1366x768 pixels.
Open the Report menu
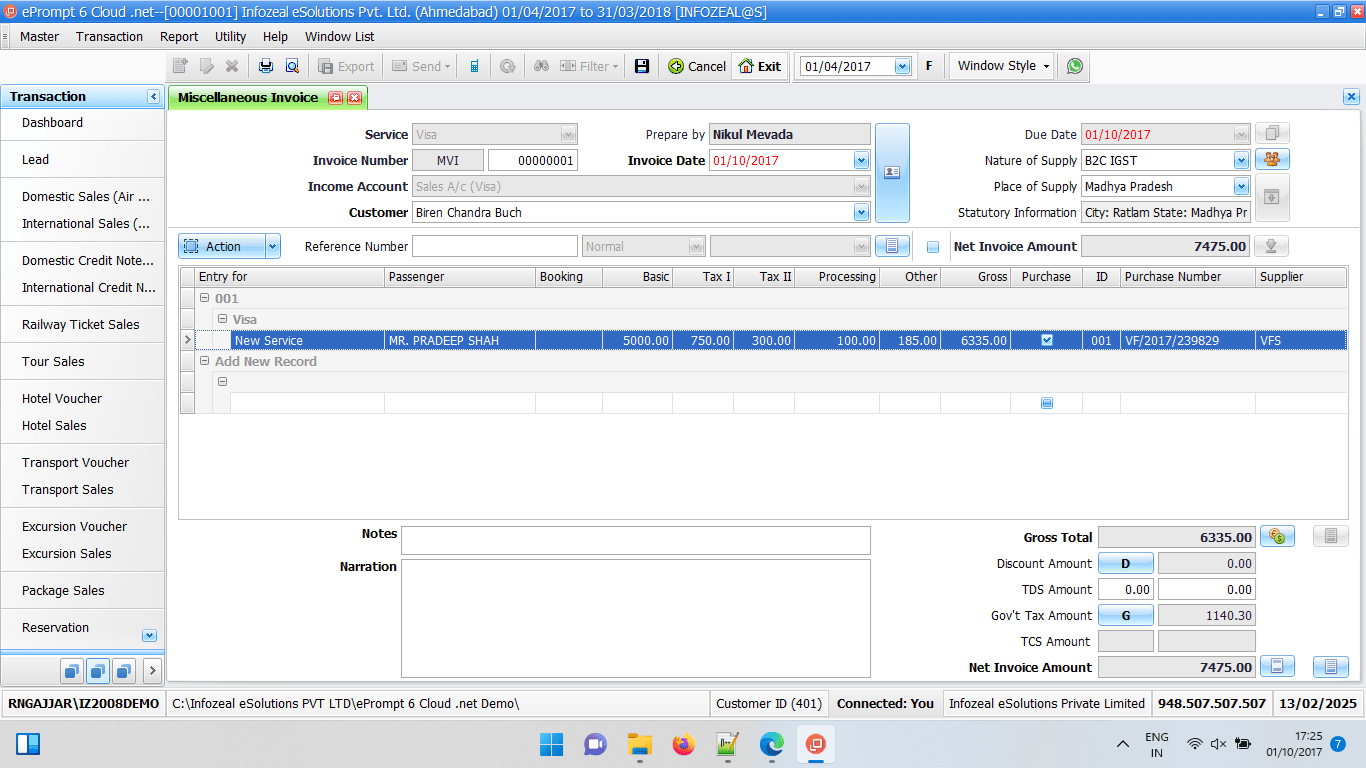tap(179, 36)
